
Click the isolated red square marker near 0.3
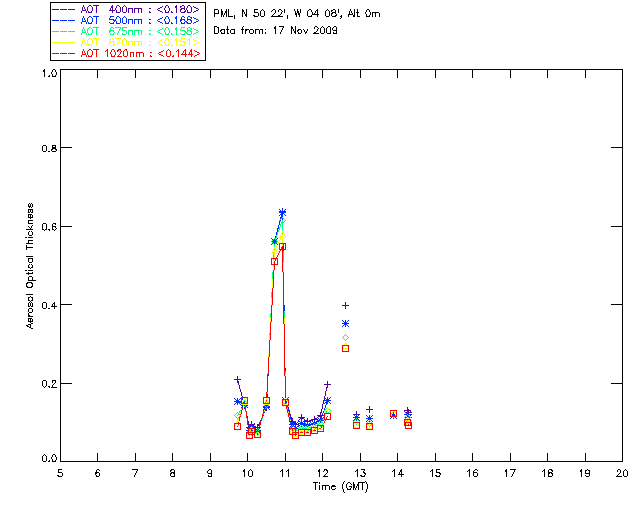click(345, 348)
